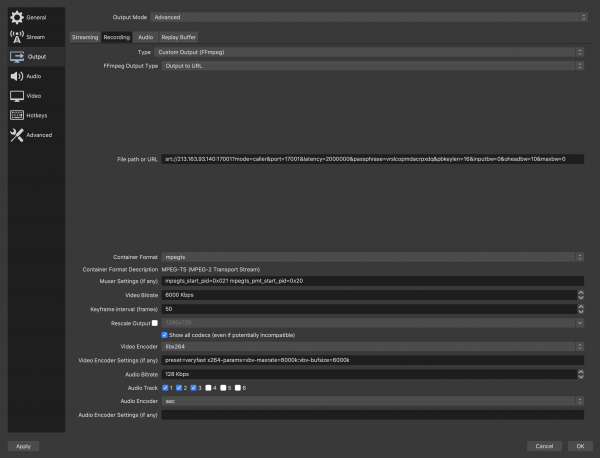This screenshot has width=600, height=458.
Task: Click the Muxer Settings field
Action: 372,281
